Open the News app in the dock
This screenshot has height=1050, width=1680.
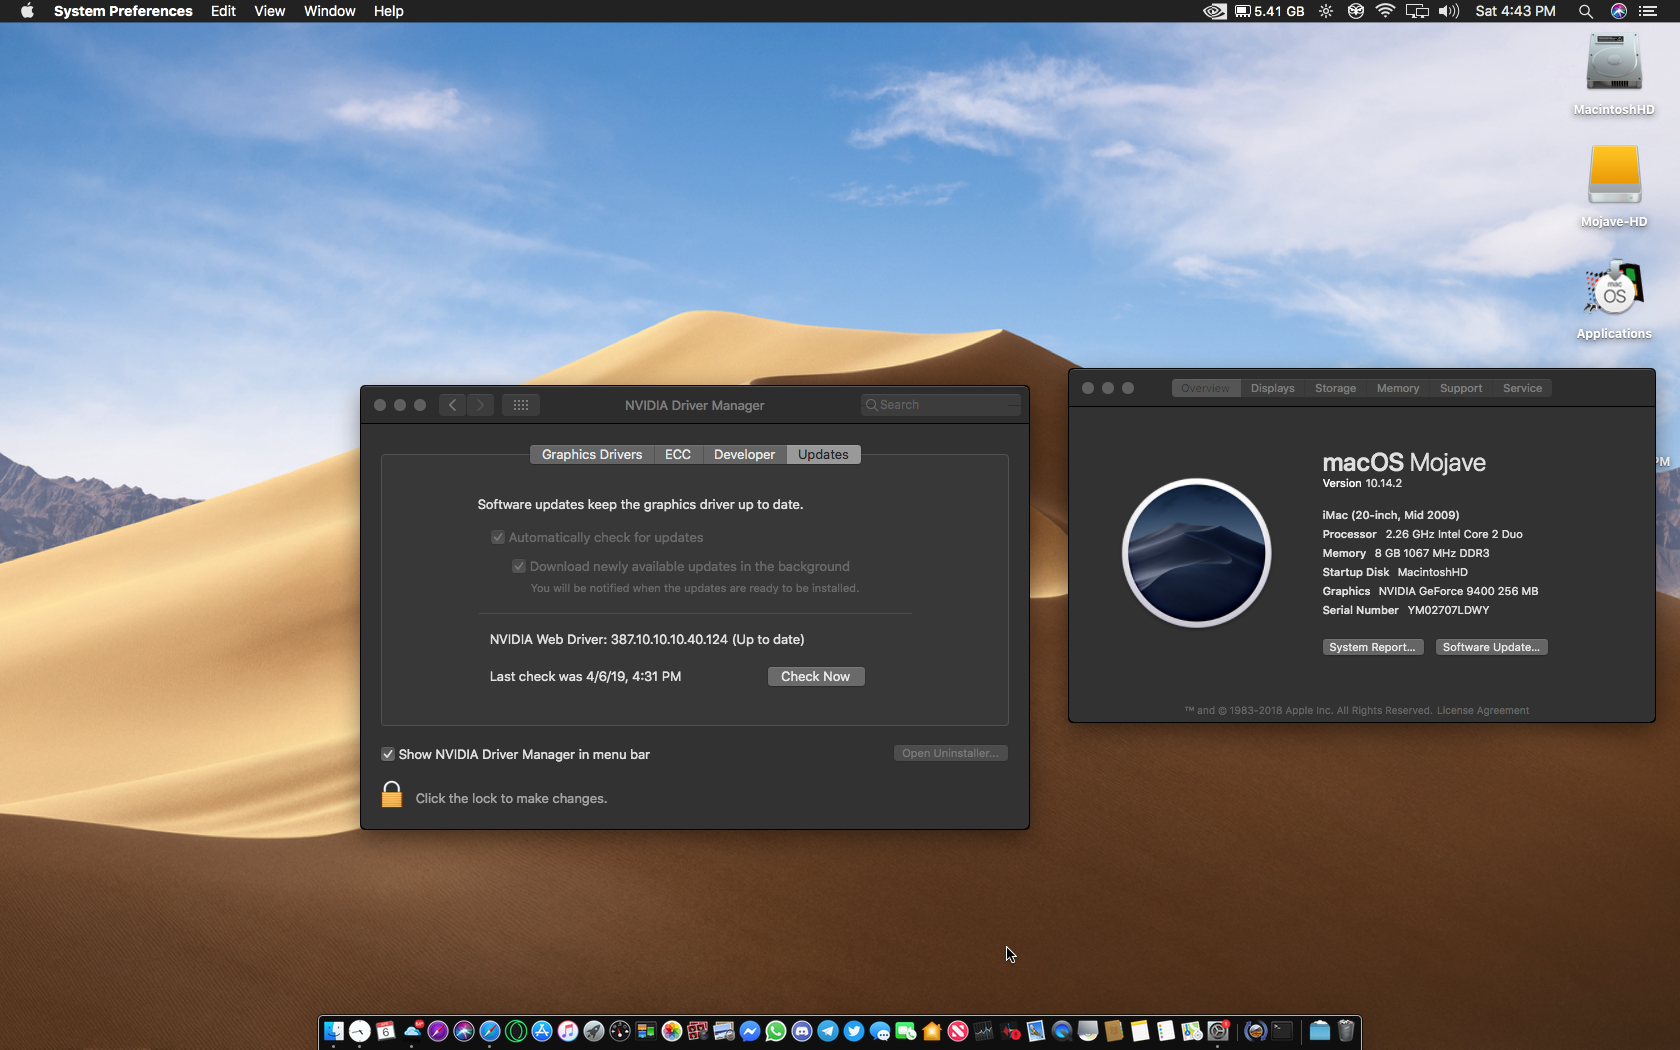pyautogui.click(x=958, y=1031)
